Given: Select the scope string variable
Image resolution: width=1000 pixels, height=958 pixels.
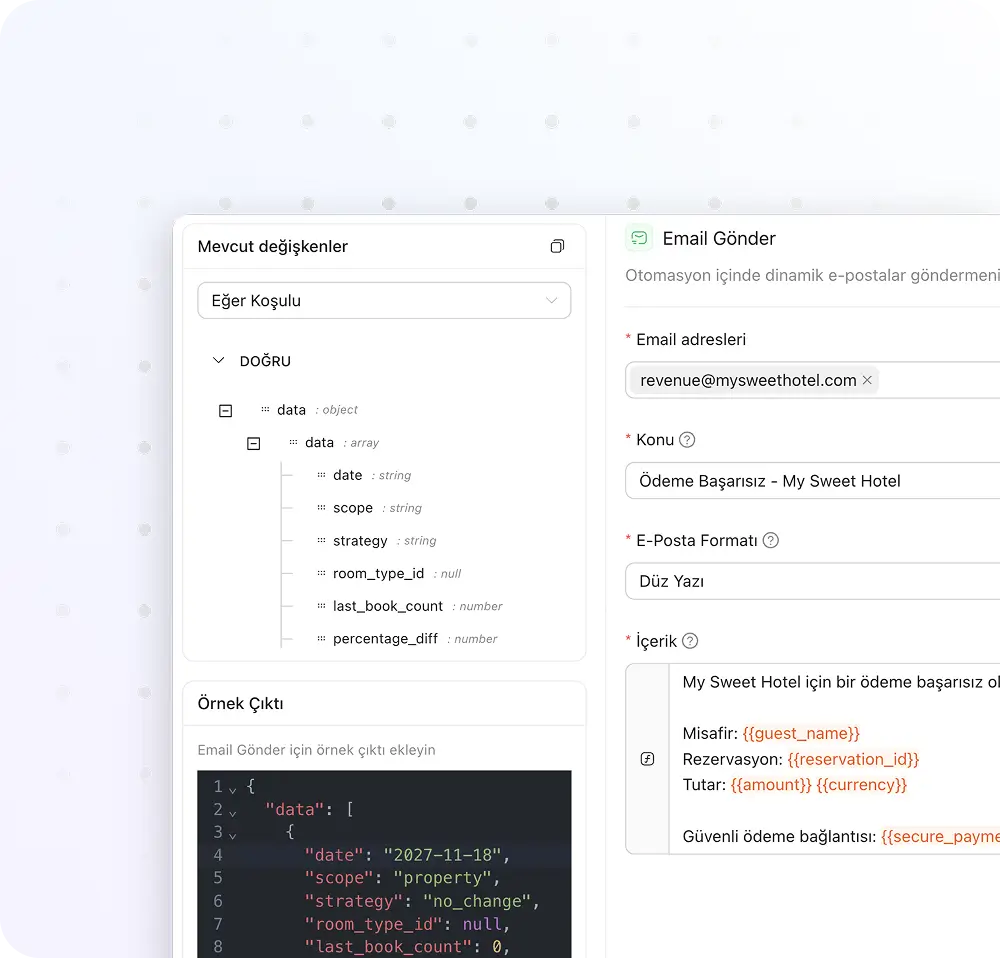Looking at the screenshot, I should pos(377,508).
